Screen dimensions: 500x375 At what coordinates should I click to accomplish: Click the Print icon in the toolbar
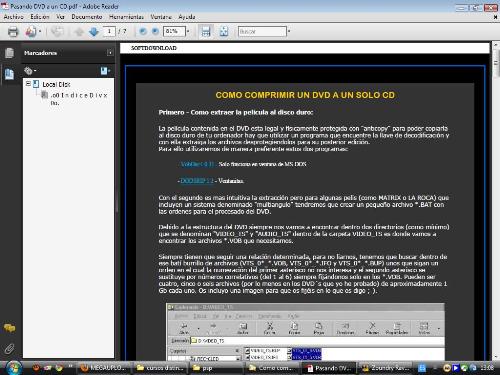point(13,32)
